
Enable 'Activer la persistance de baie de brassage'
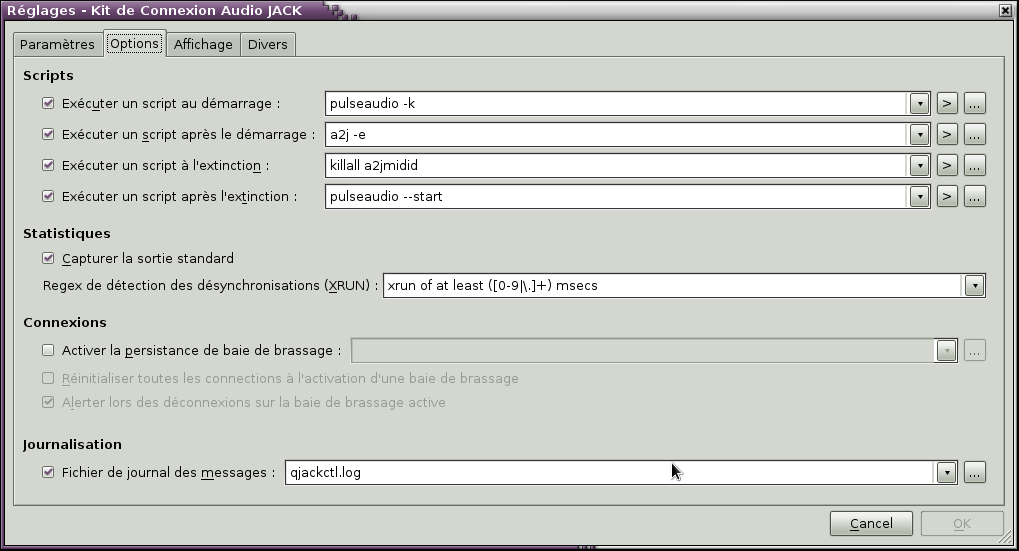point(48,350)
